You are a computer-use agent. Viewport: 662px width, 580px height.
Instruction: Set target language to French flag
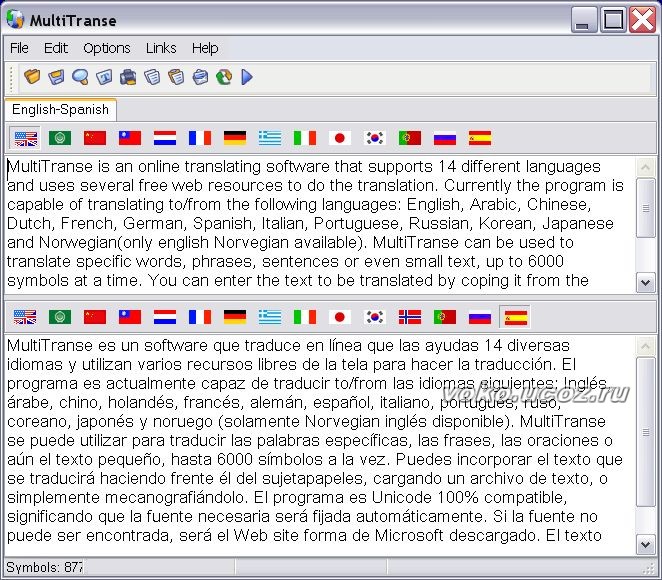pyautogui.click(x=200, y=317)
